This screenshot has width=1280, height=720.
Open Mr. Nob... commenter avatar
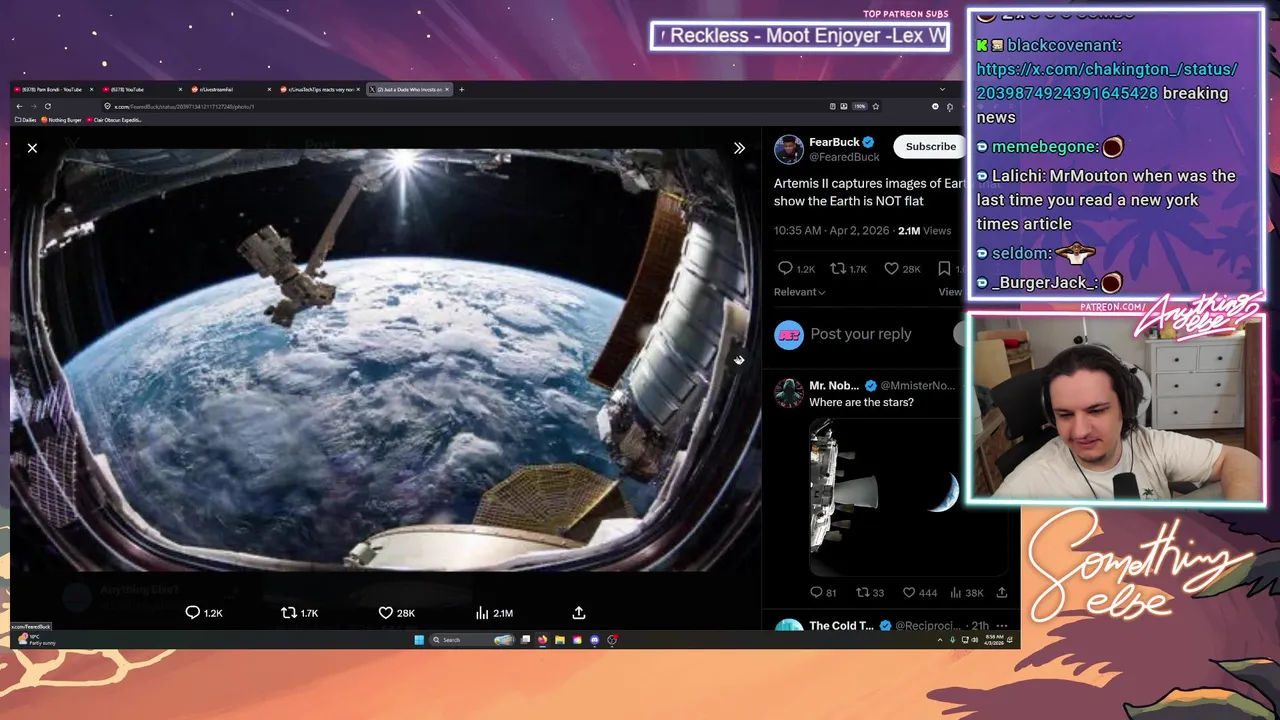[x=789, y=393]
